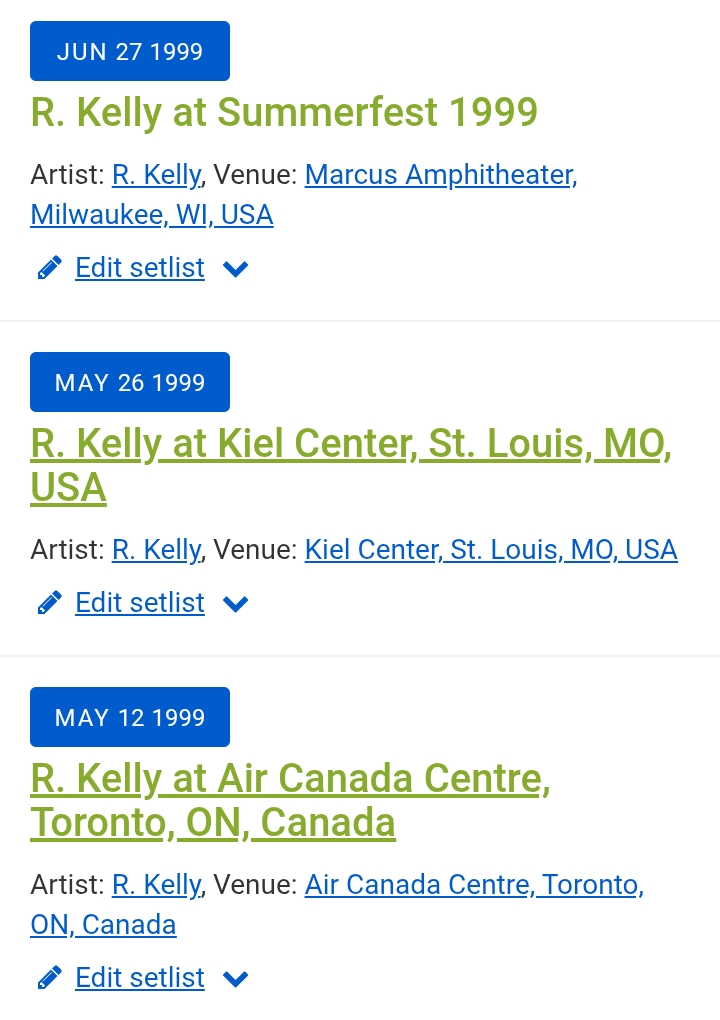Click the MAY 26 1999 date badge
Screen dimensions: 720x1020
click(130, 382)
